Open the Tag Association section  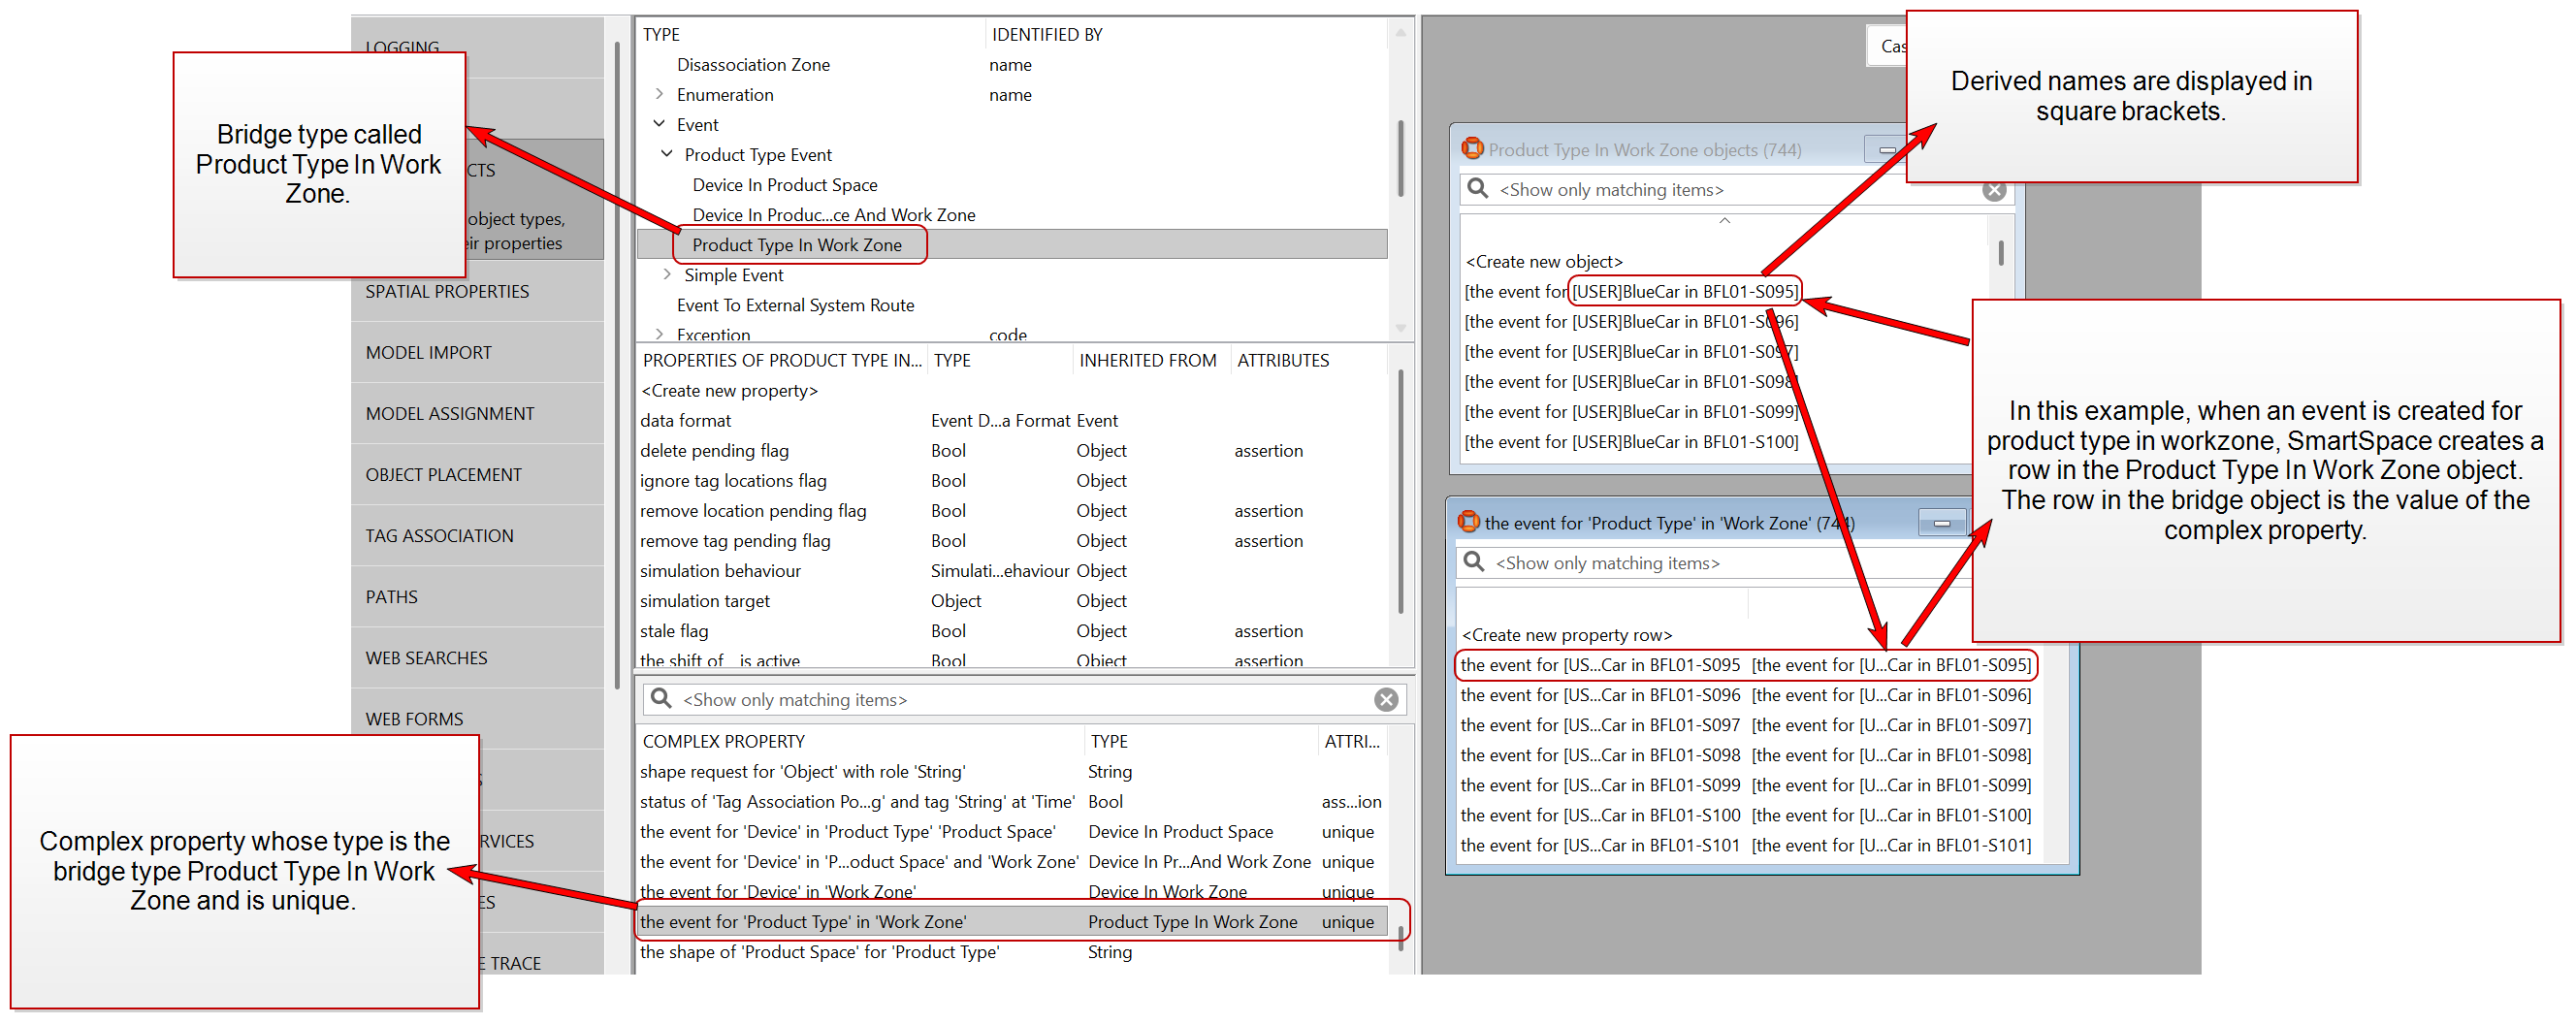[x=477, y=535]
